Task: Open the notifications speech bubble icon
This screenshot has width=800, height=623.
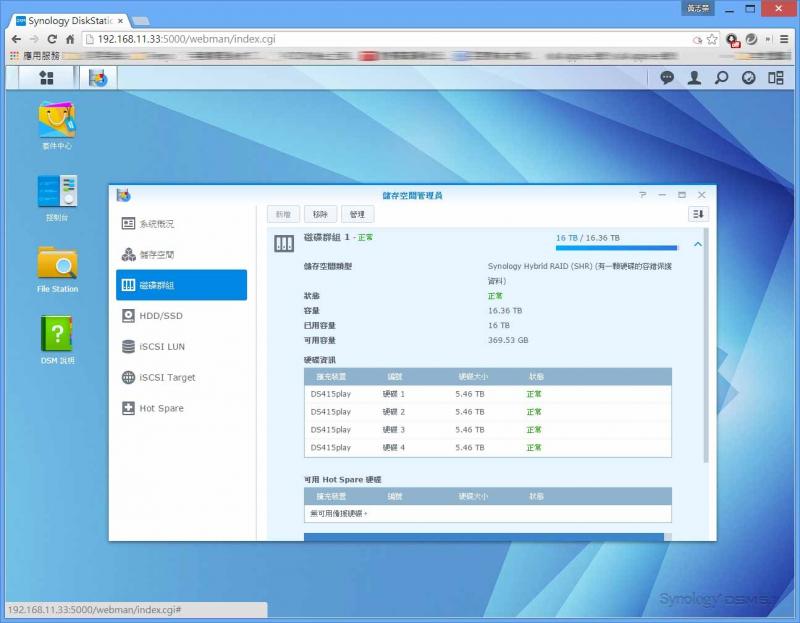Action: pos(667,78)
